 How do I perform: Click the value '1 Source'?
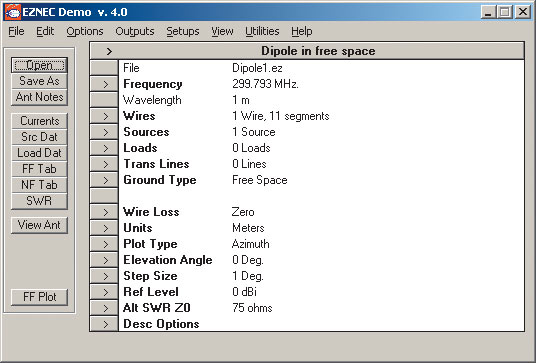click(x=254, y=132)
